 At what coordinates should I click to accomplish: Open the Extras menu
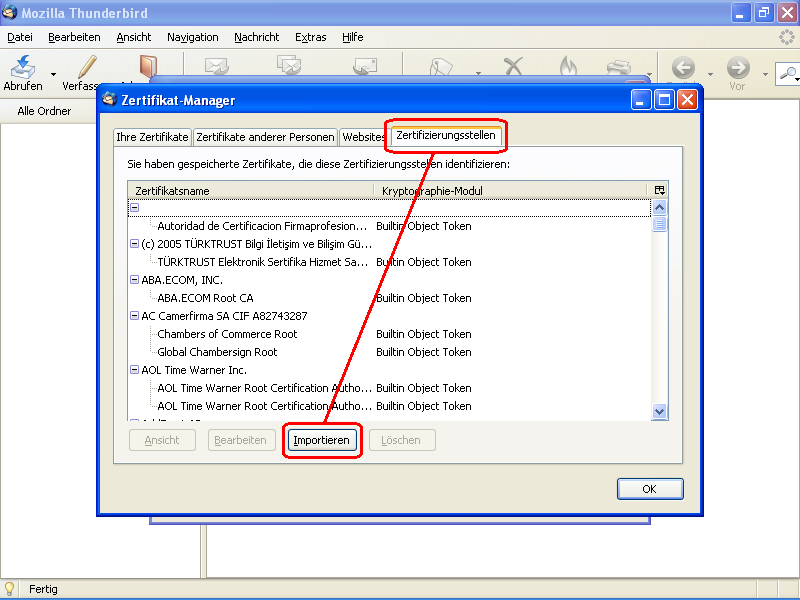click(310, 37)
